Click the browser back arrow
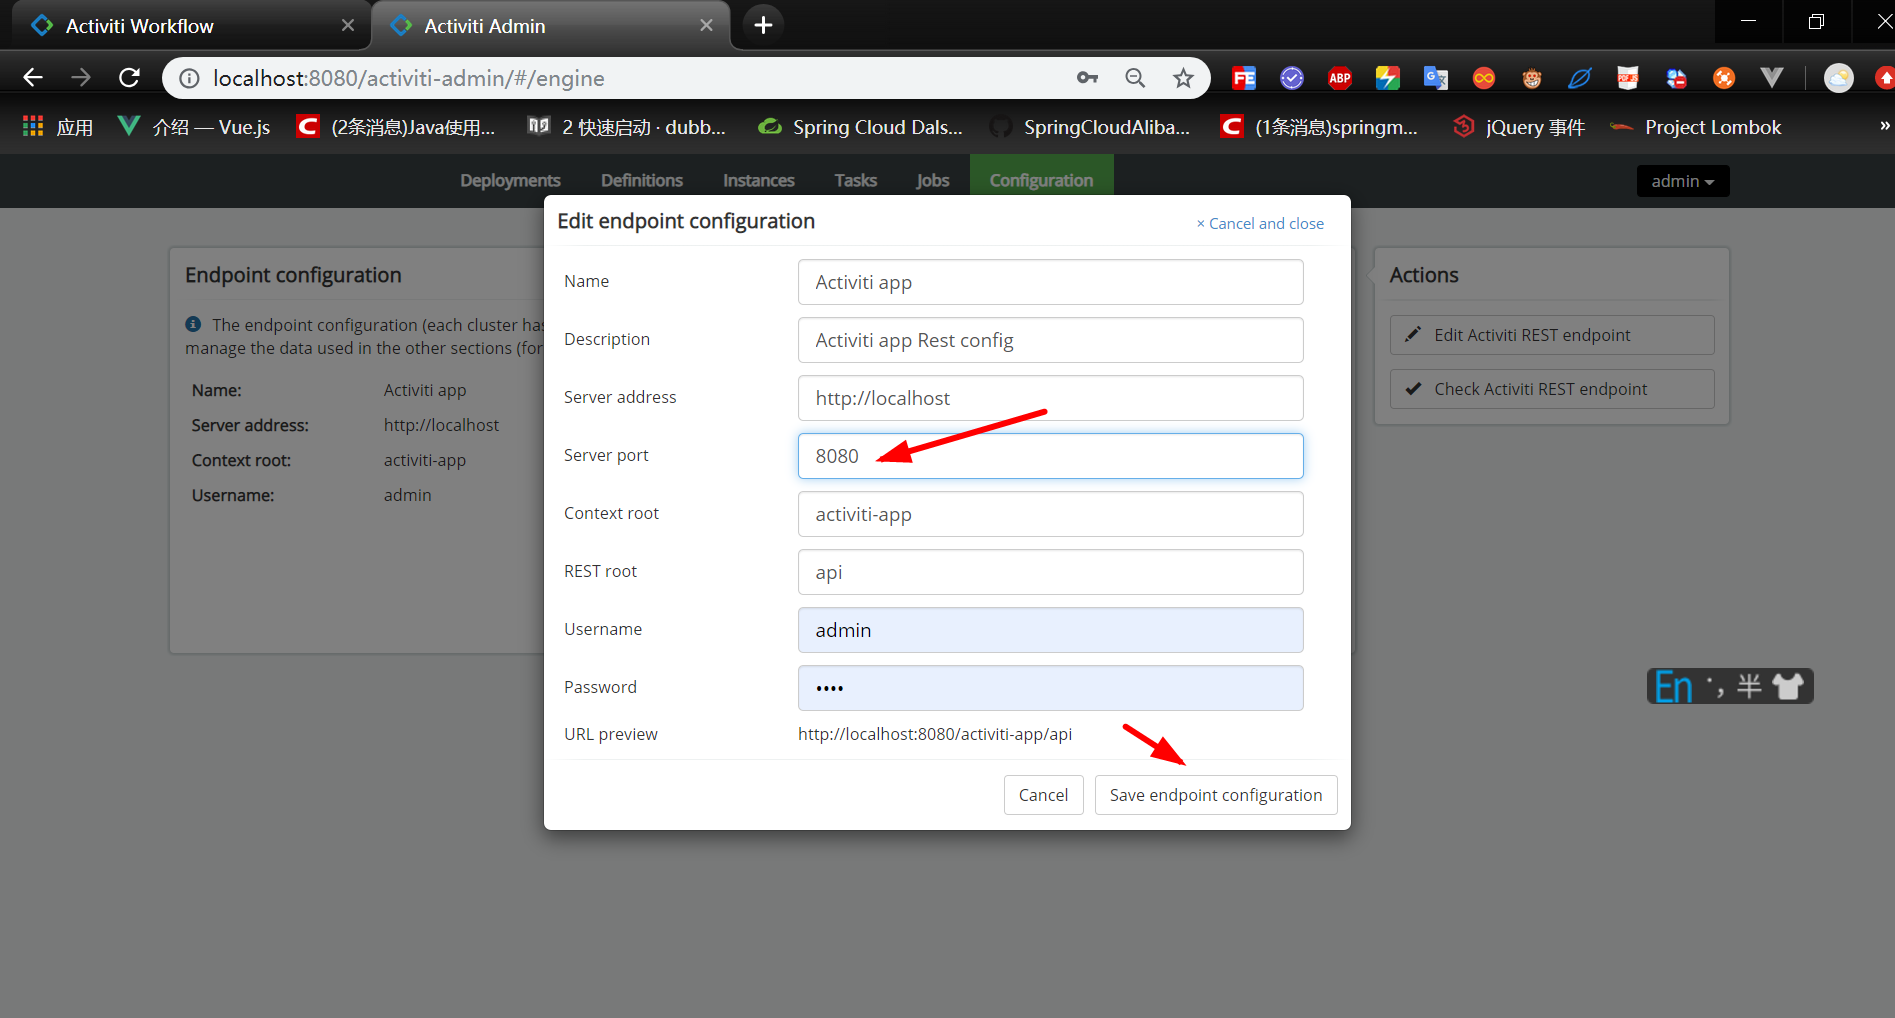This screenshot has width=1895, height=1018. pyautogui.click(x=33, y=78)
